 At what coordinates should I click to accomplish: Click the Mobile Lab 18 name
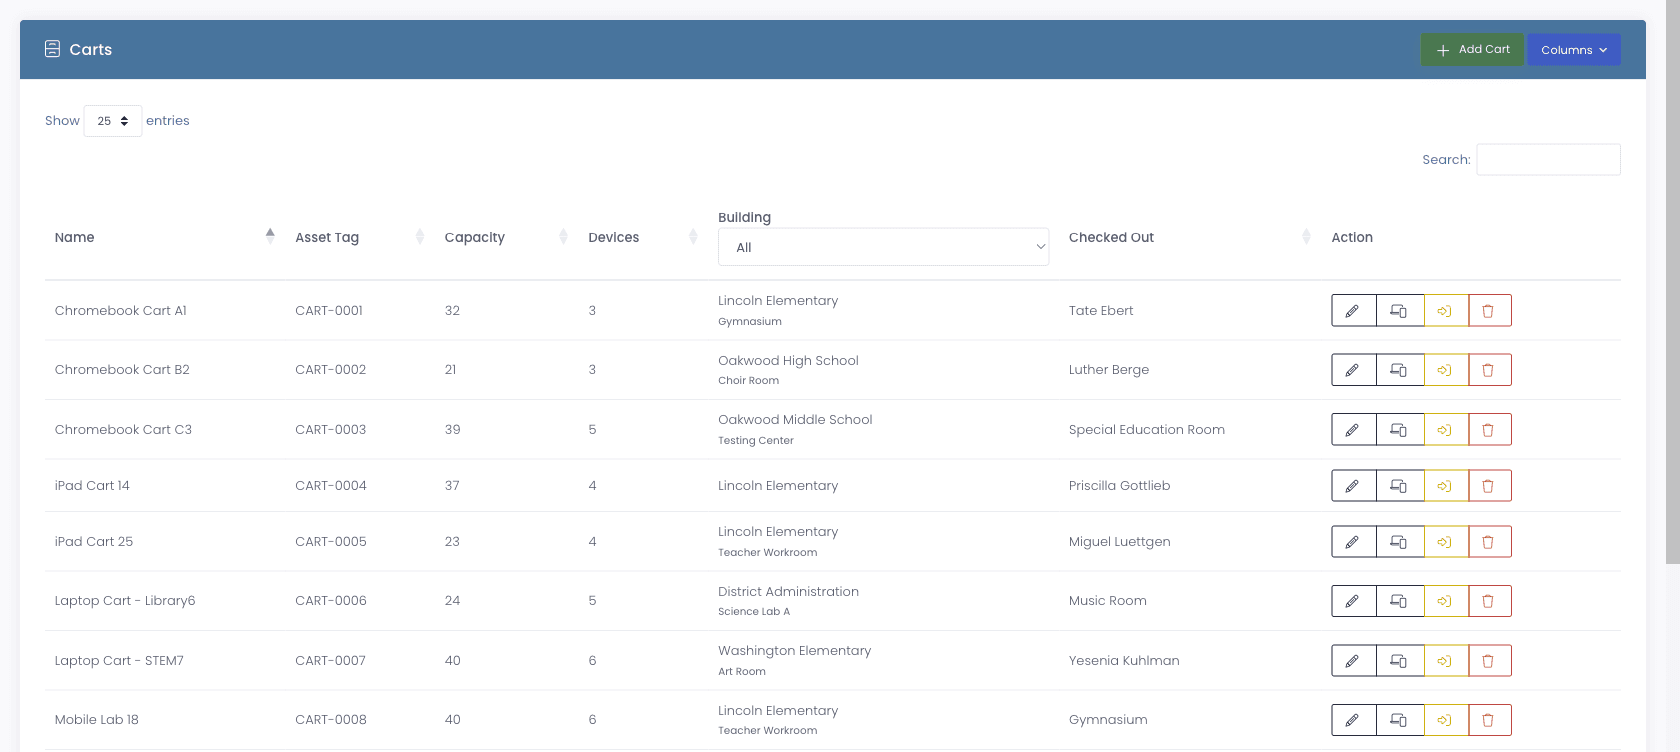(x=97, y=720)
